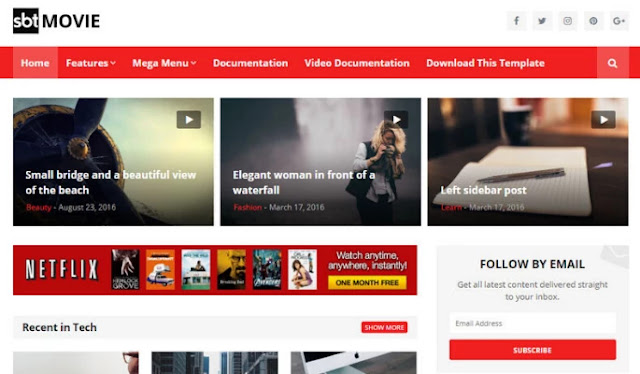Click the search magnifier icon in navbar
Viewport: 640px width, 374px height.
[613, 63]
